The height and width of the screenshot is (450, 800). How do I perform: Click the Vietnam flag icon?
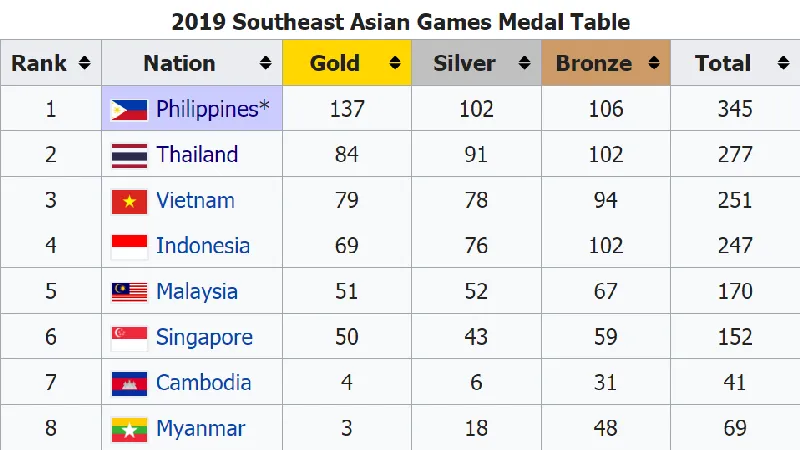pyautogui.click(x=129, y=201)
